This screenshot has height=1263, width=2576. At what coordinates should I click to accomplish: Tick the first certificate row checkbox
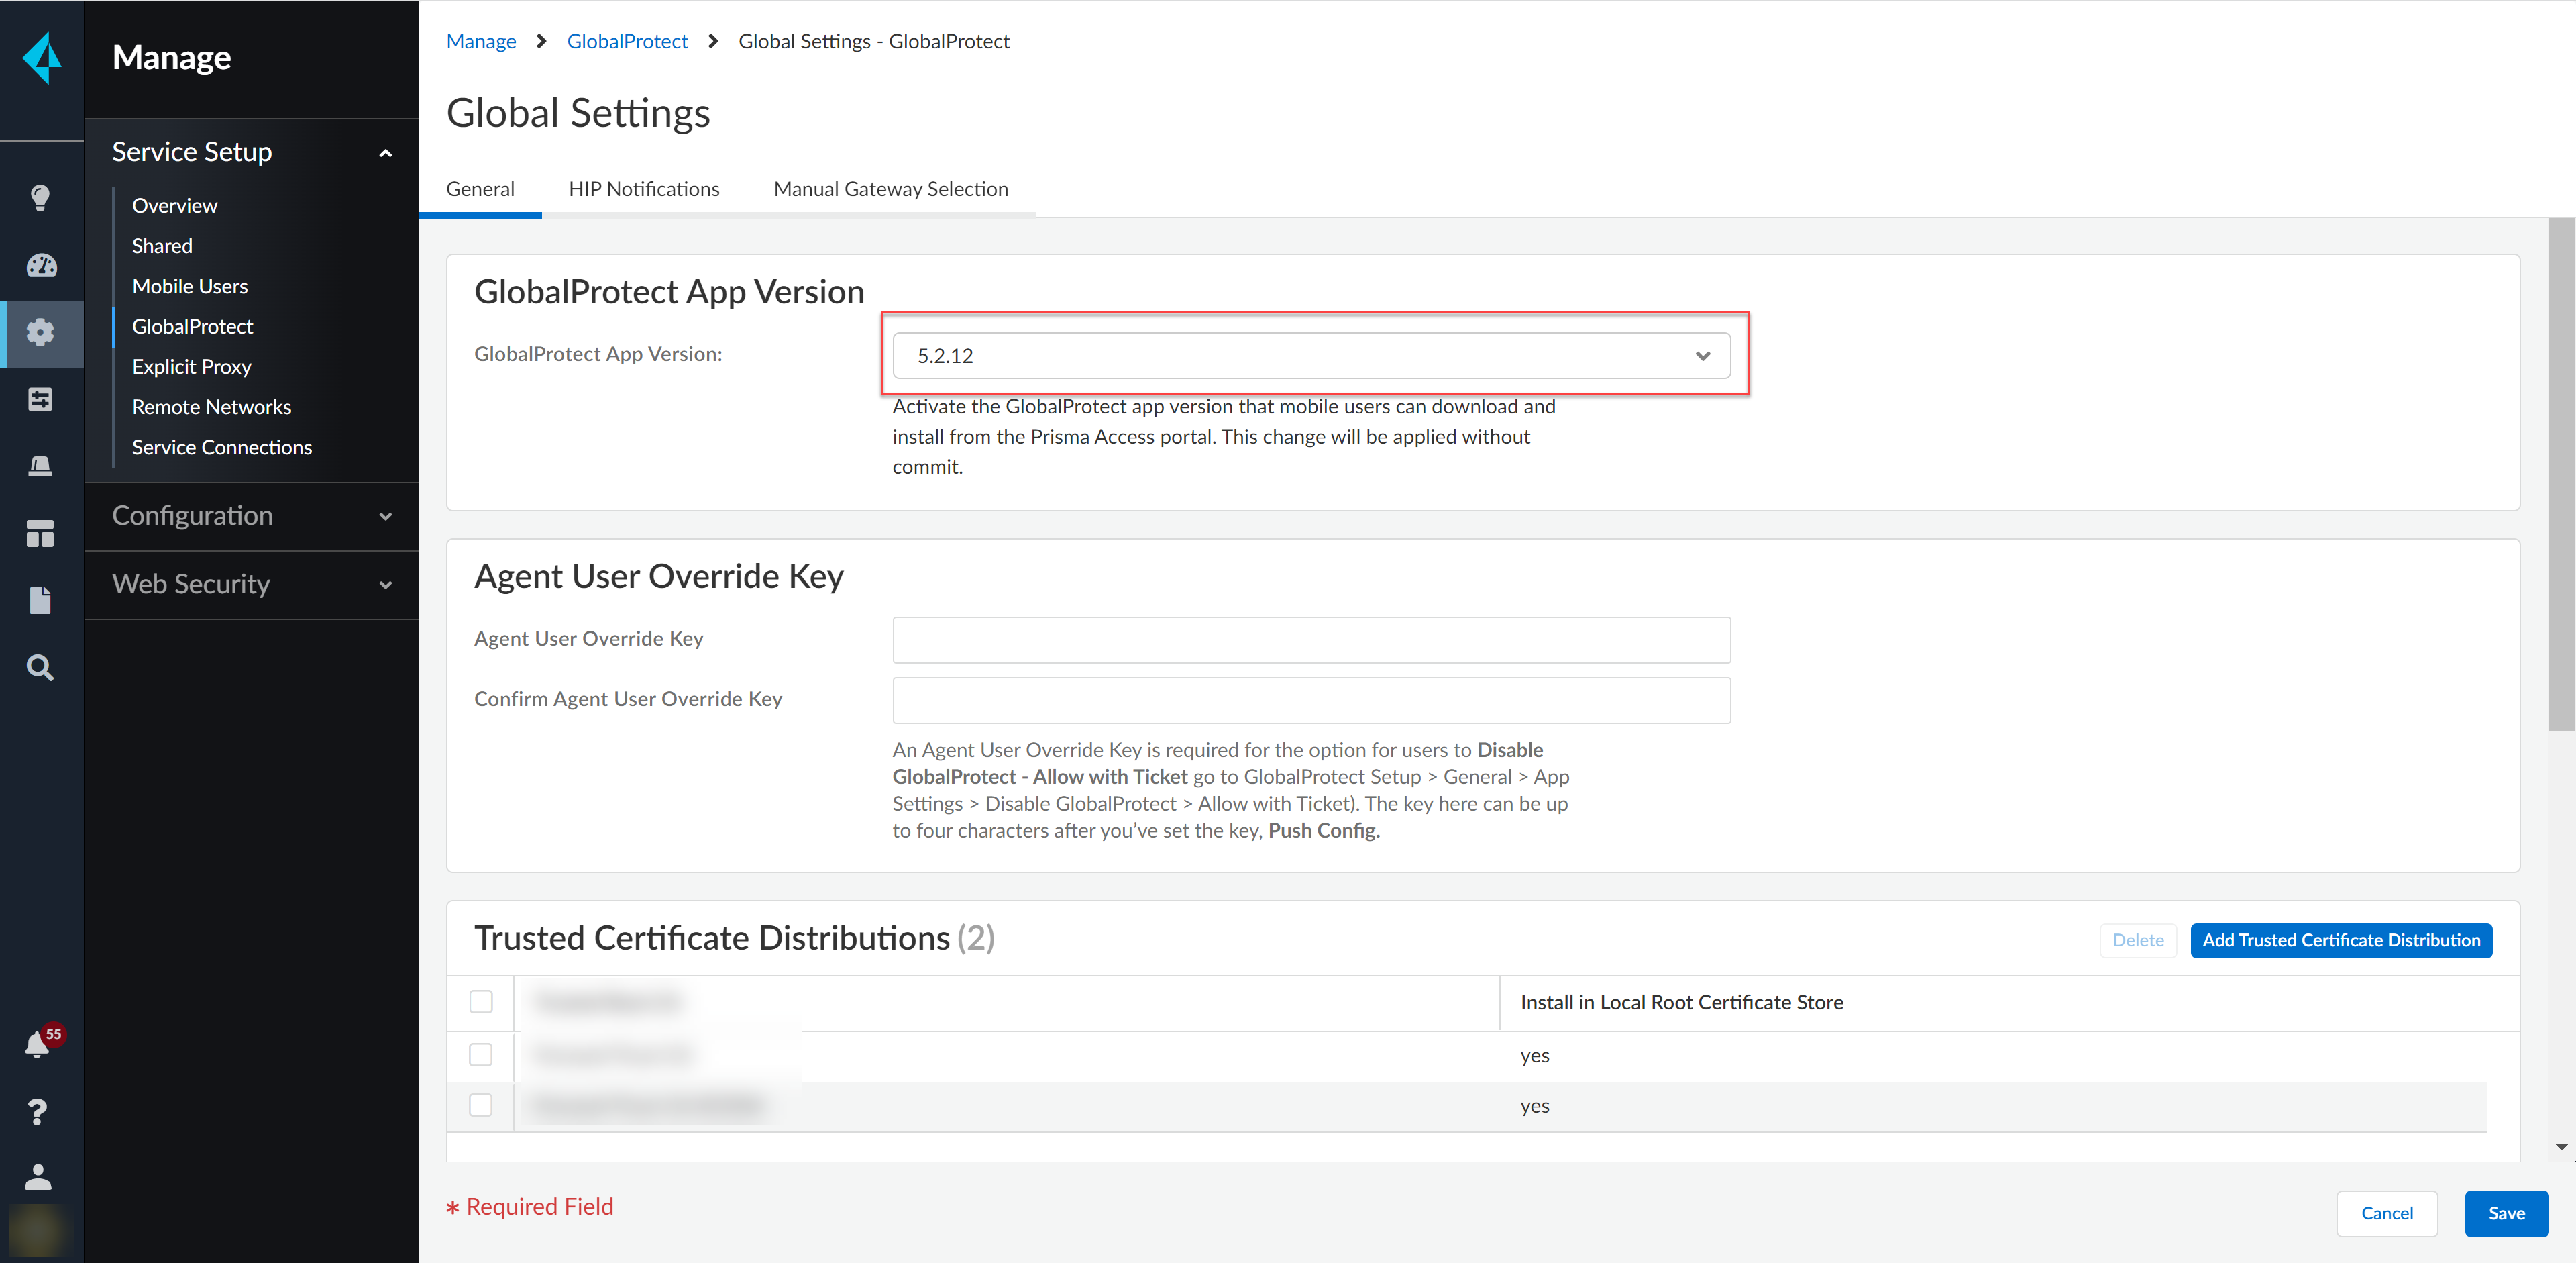click(x=481, y=1054)
